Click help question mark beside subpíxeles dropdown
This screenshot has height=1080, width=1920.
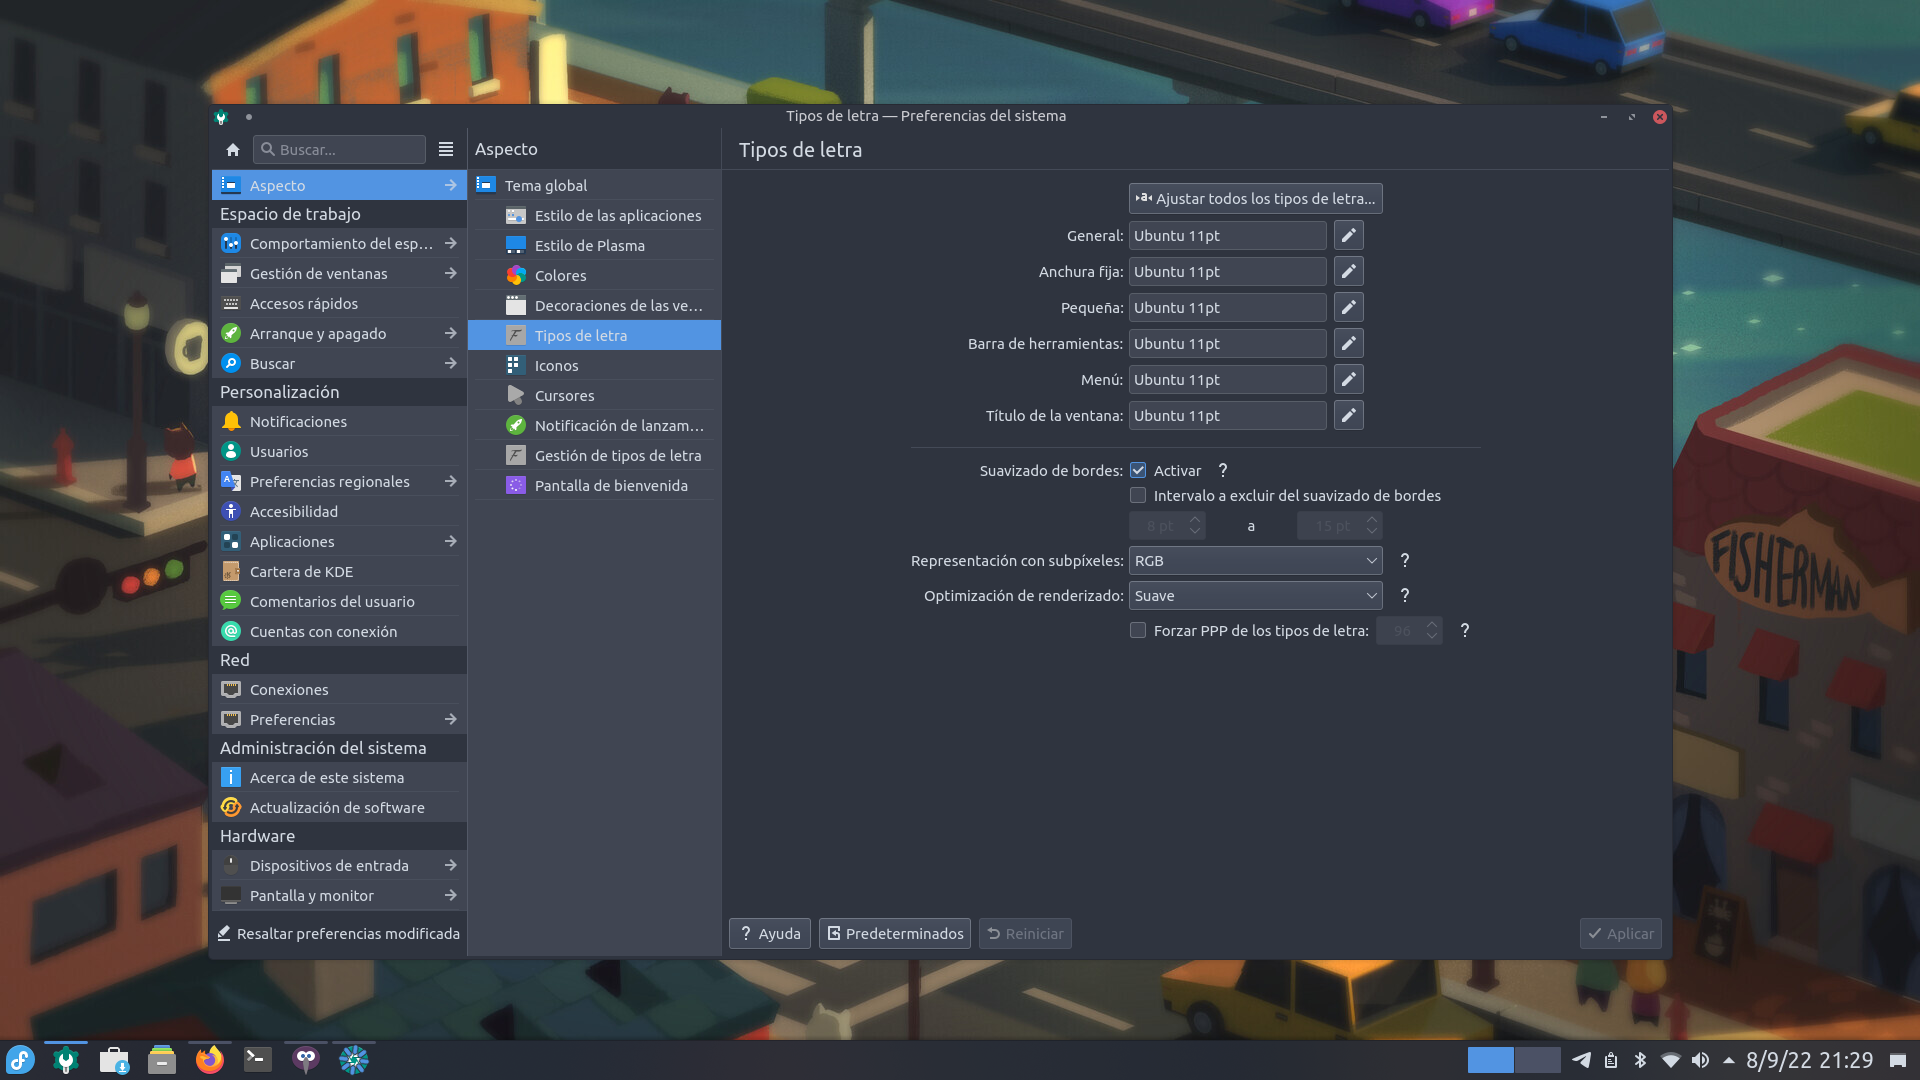click(1404, 561)
